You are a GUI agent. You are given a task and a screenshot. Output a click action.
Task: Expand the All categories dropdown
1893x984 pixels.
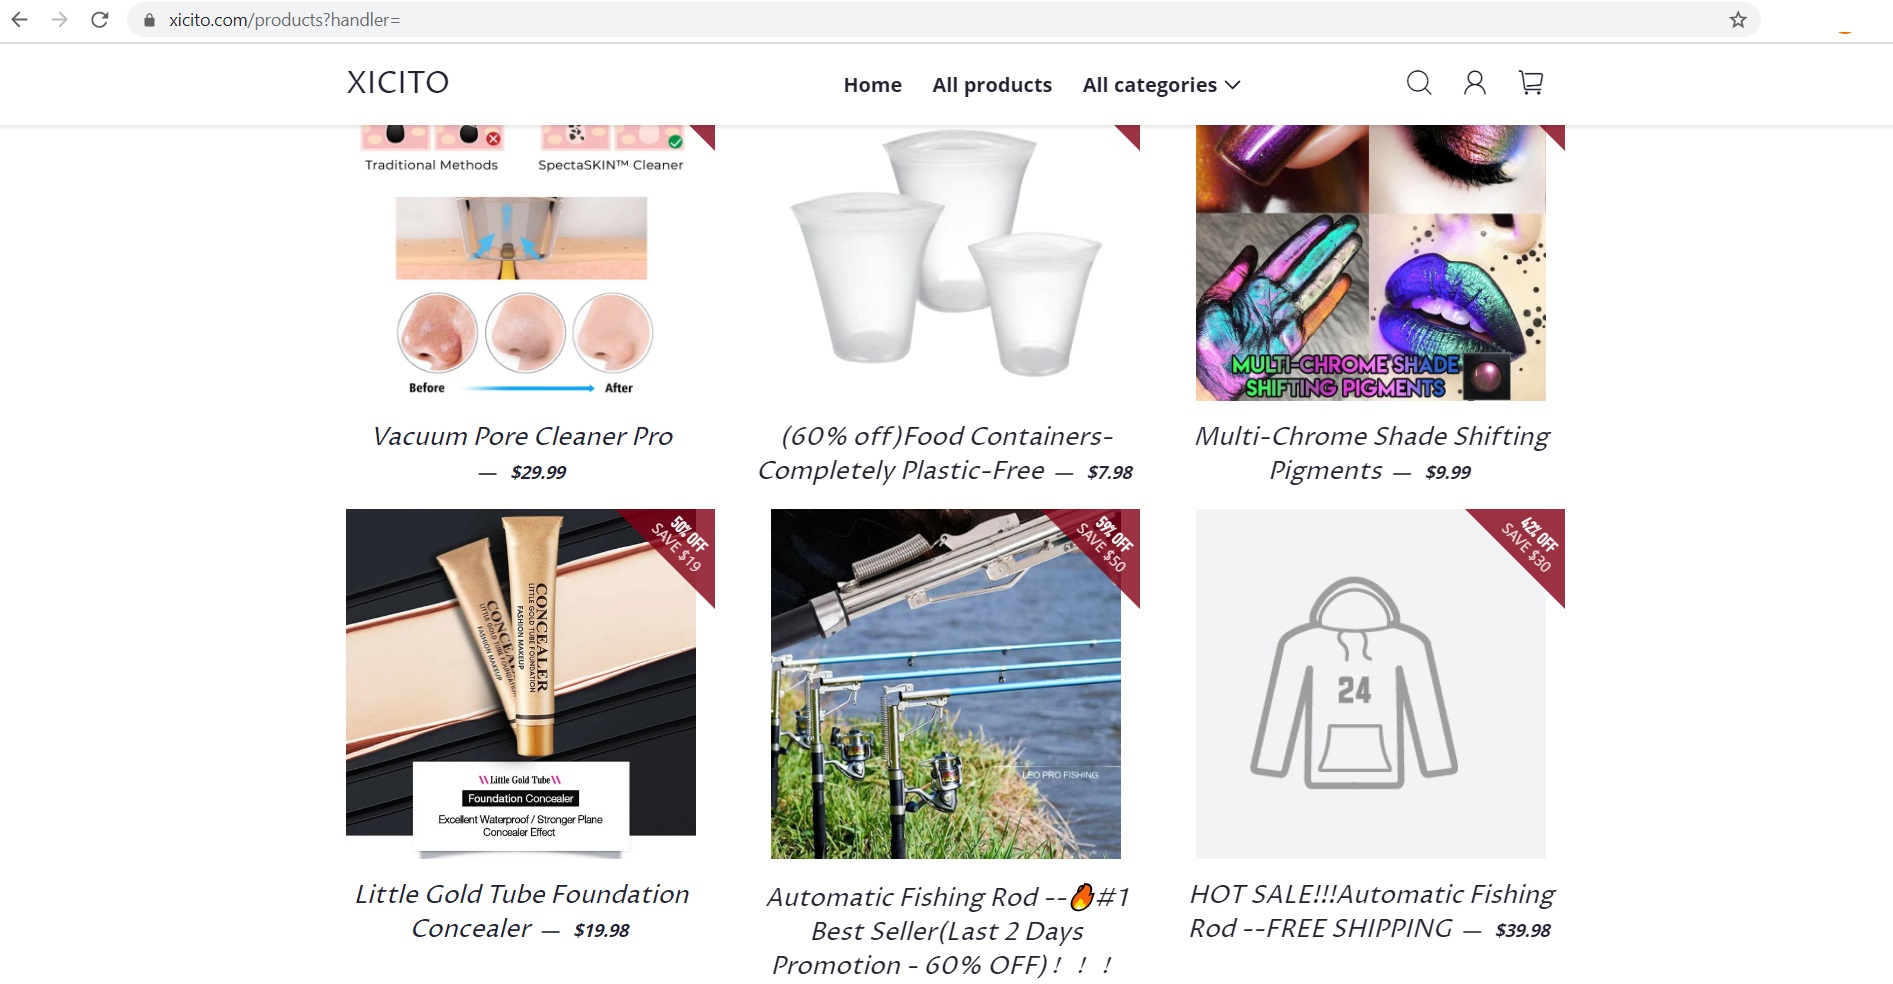[1161, 85]
